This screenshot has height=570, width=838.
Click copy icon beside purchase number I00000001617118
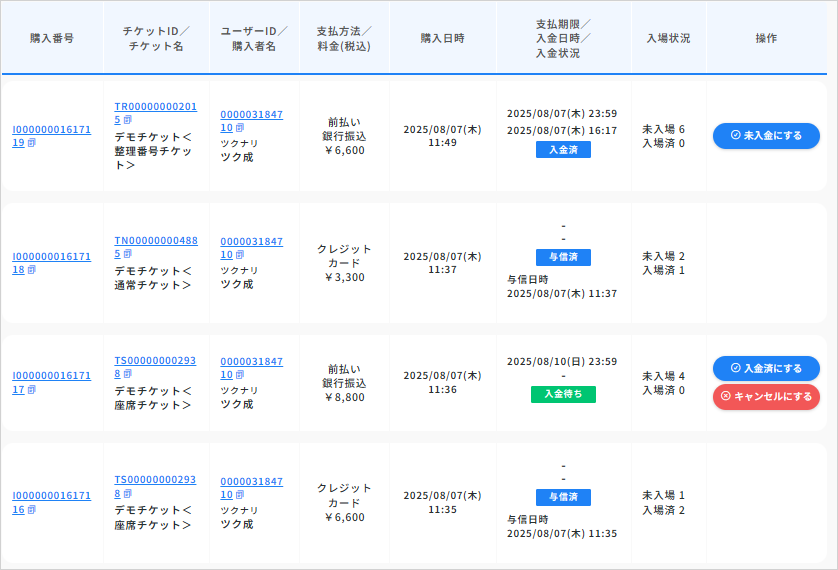32,270
